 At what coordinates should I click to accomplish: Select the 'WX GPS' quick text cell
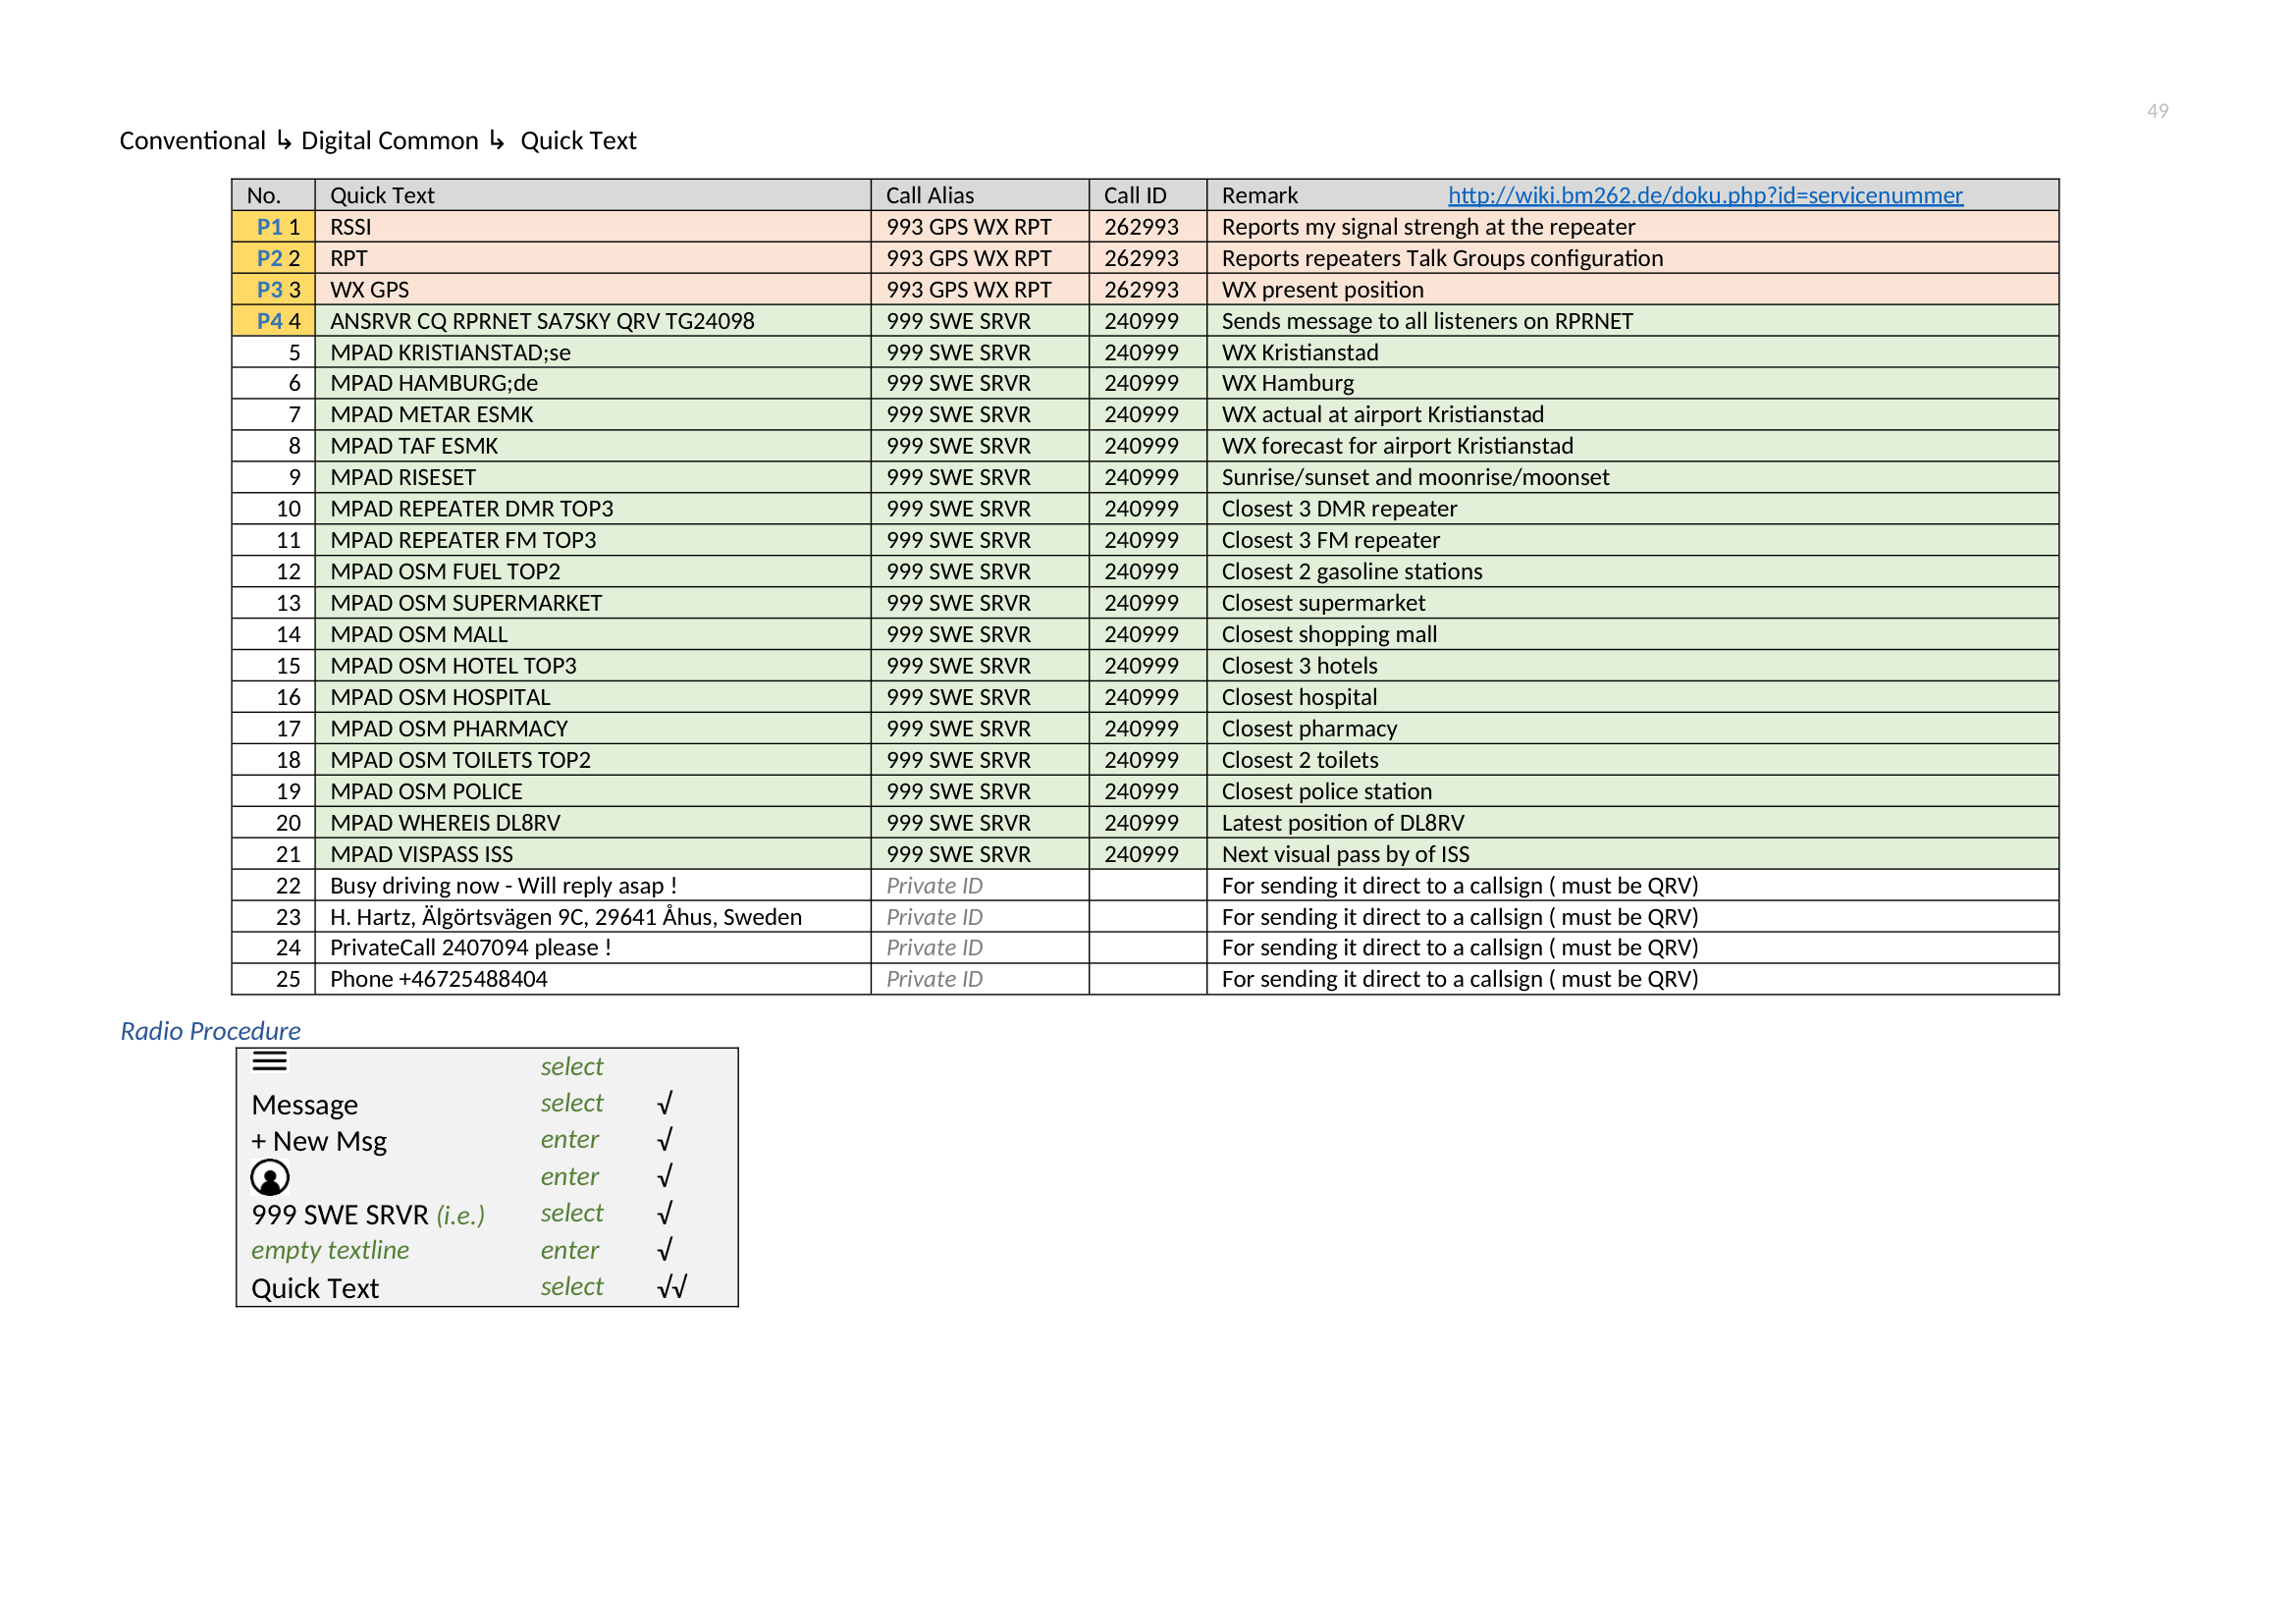(x=592, y=290)
